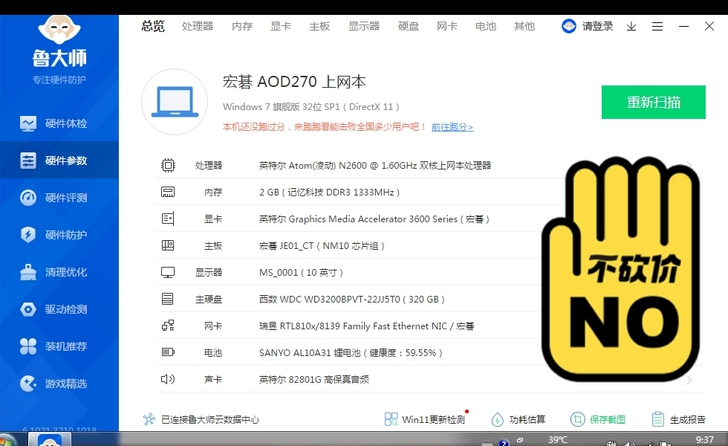Image resolution: width=728 pixels, height=446 pixels.
Task: Switch to the 显示器 tab
Action: pyautogui.click(x=364, y=26)
